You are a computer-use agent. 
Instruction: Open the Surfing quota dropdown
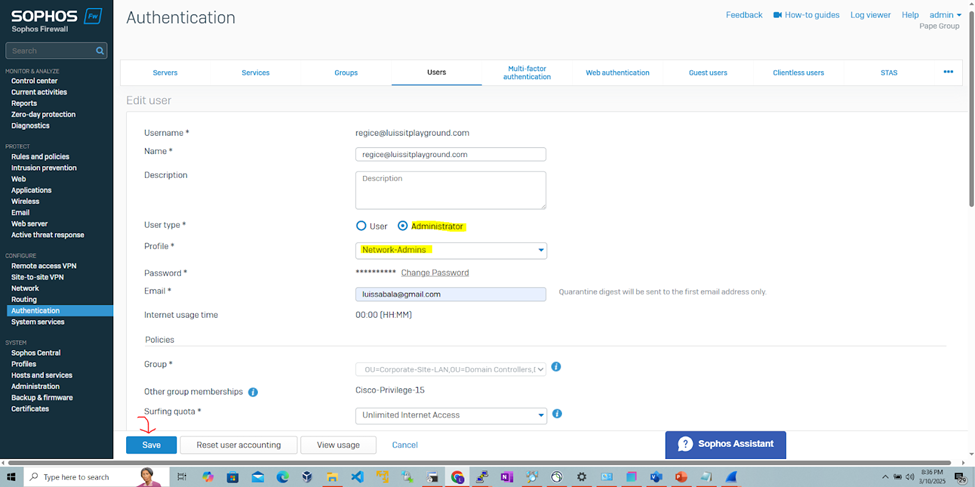point(451,415)
